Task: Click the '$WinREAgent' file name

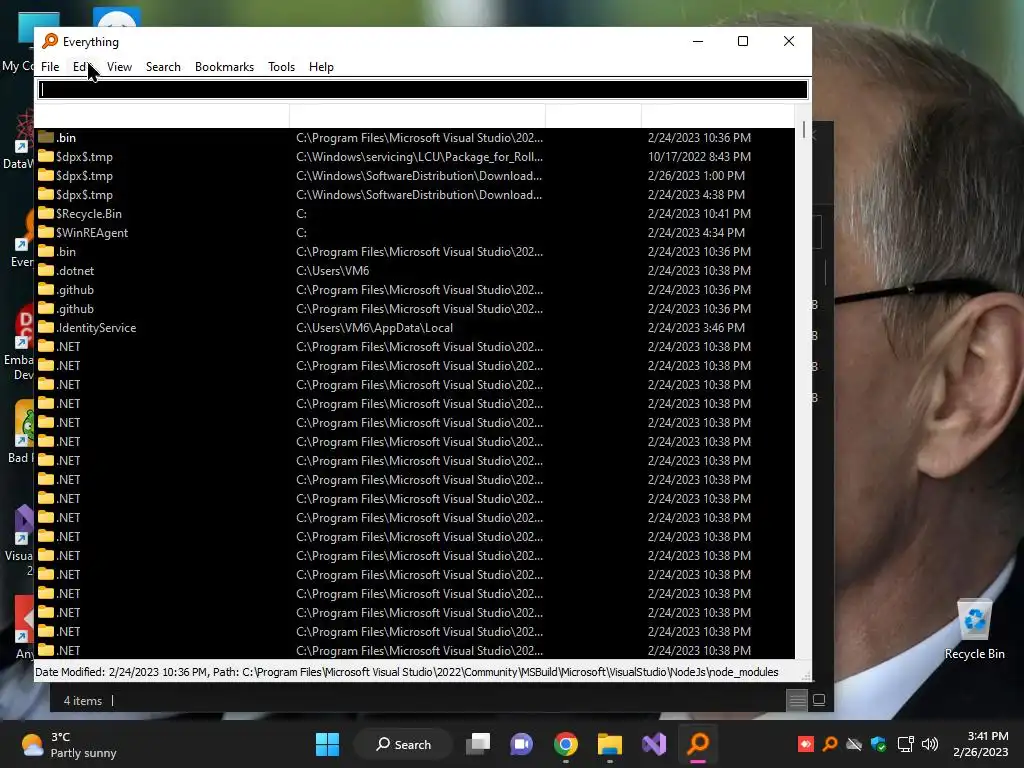Action: click(92, 232)
